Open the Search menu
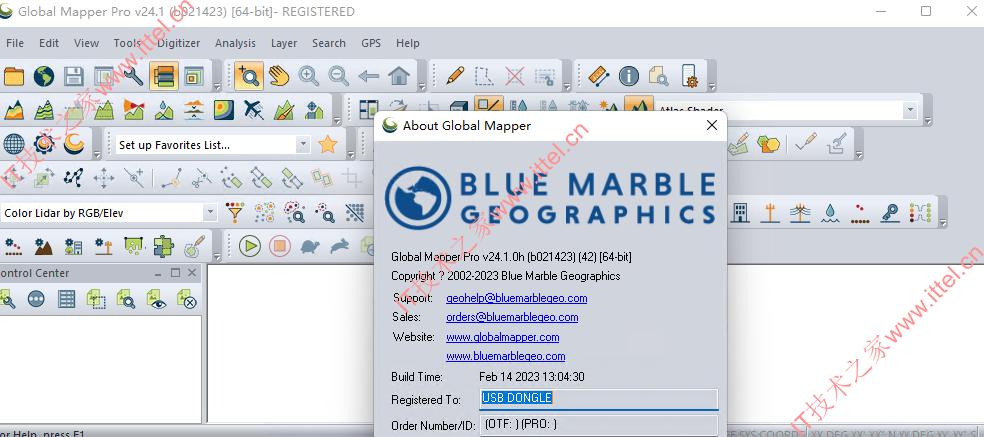 point(329,43)
